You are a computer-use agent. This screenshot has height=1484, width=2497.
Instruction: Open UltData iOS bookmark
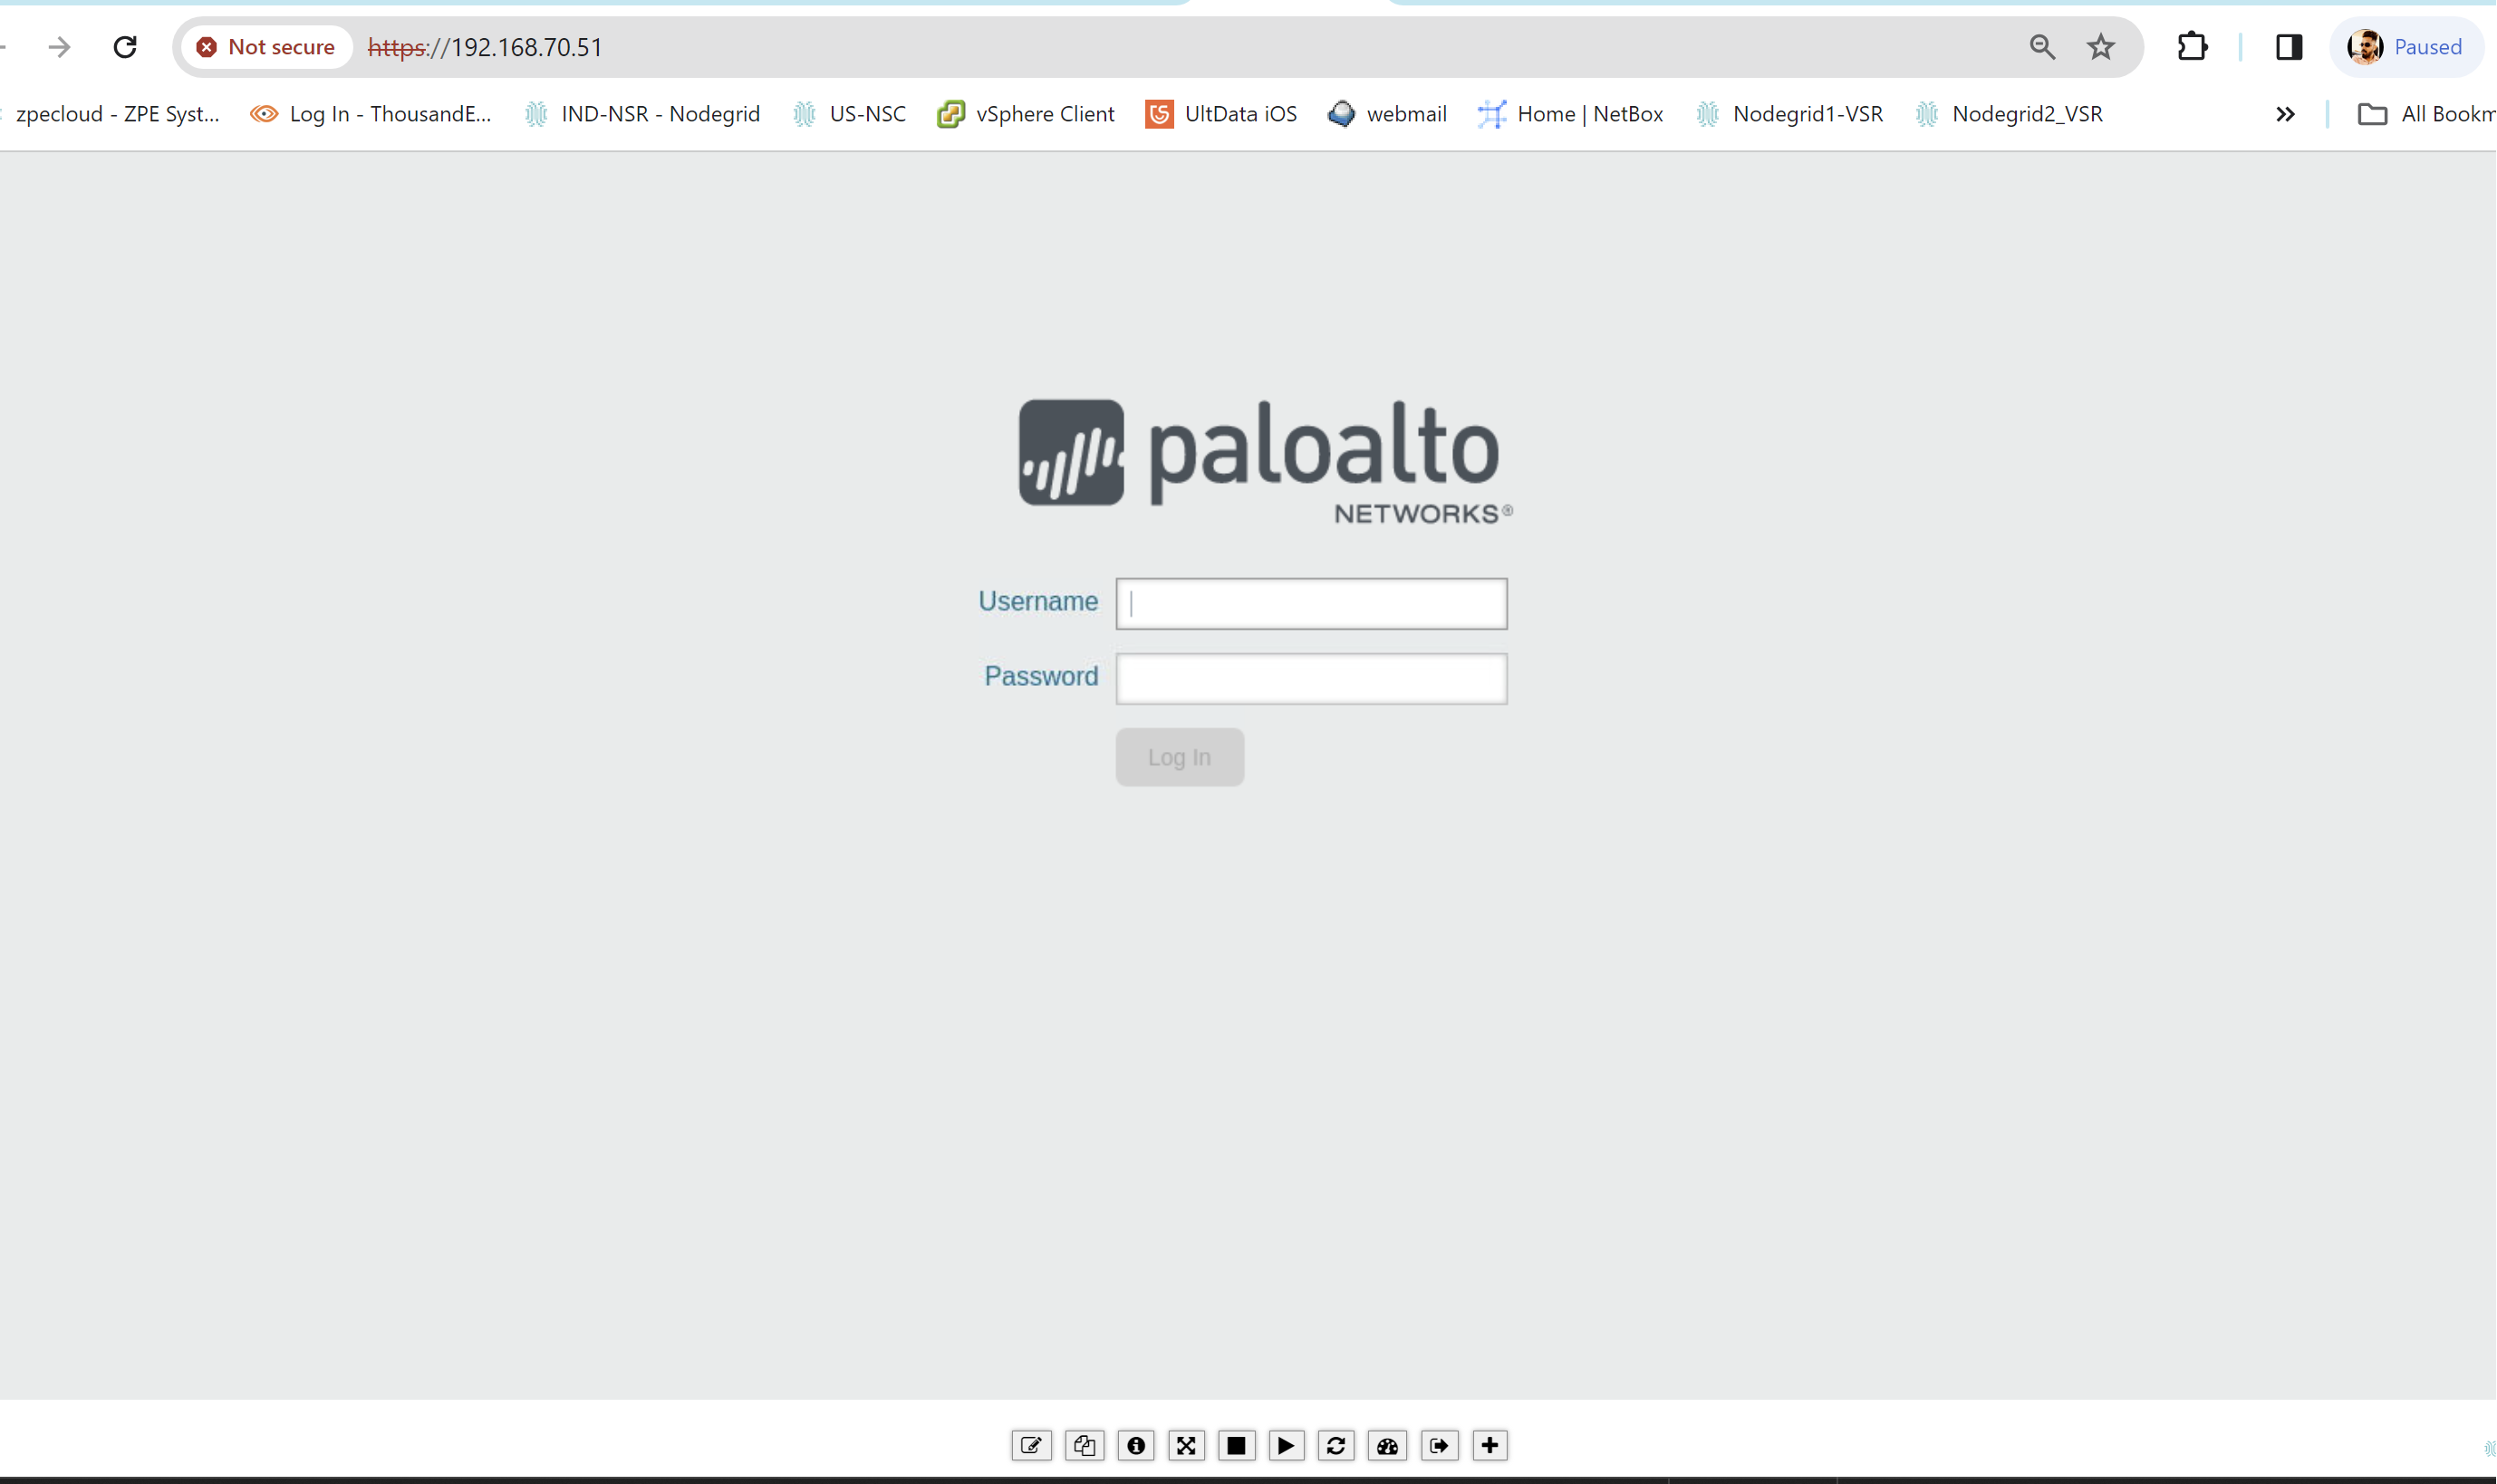(x=1222, y=114)
